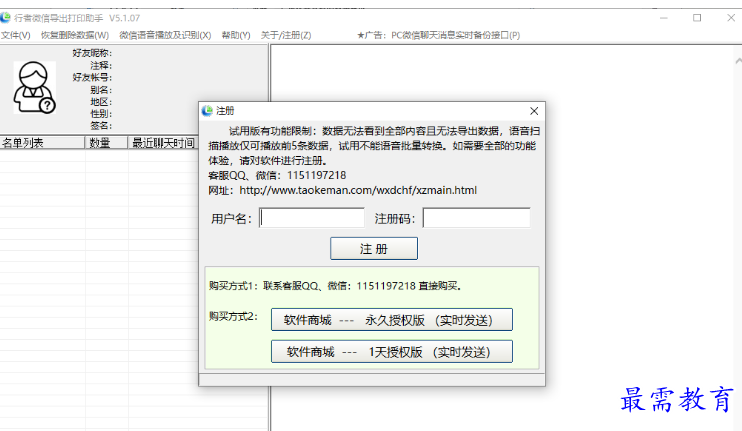Open the 关于/注册(Z) menu
Image resolution: width=742 pixels, height=431 pixels.
coord(286,35)
